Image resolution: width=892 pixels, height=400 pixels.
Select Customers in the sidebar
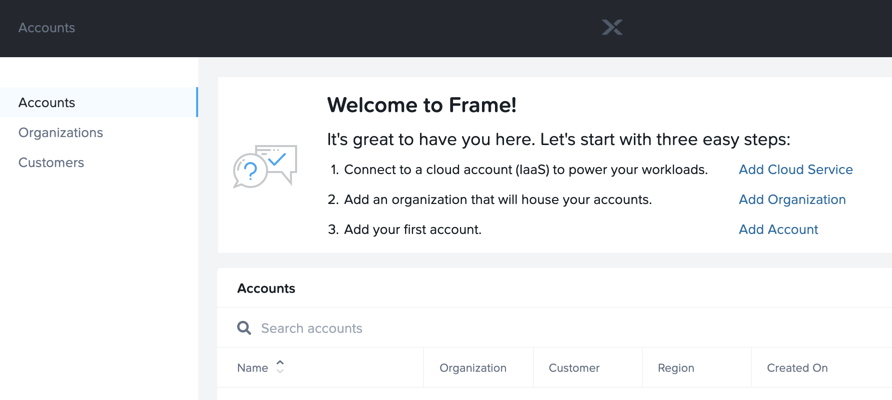point(51,163)
